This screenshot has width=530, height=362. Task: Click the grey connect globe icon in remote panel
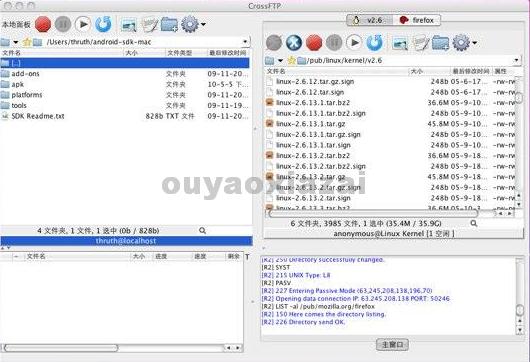coord(274,43)
